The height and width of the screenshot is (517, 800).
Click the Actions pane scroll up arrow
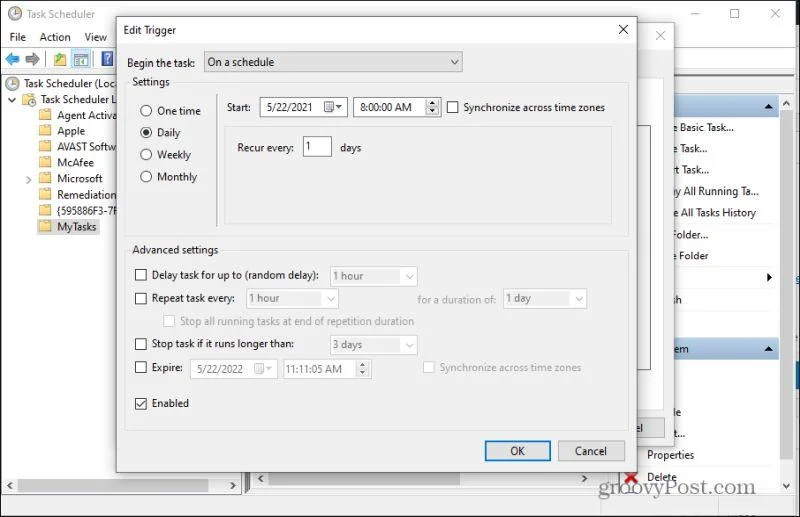pos(786,104)
